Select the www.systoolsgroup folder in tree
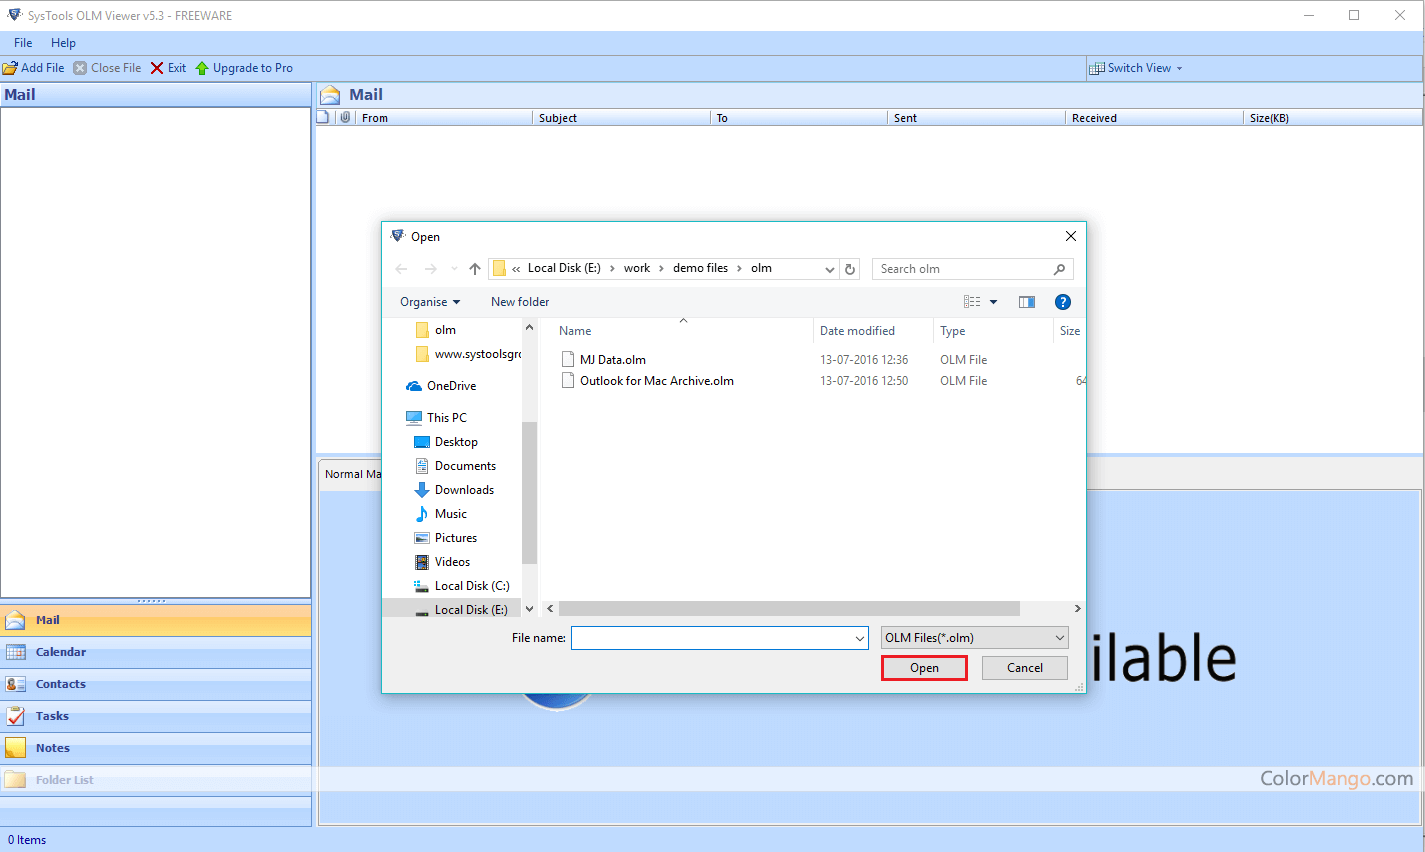Screen dimensions: 1425x852 point(468,354)
